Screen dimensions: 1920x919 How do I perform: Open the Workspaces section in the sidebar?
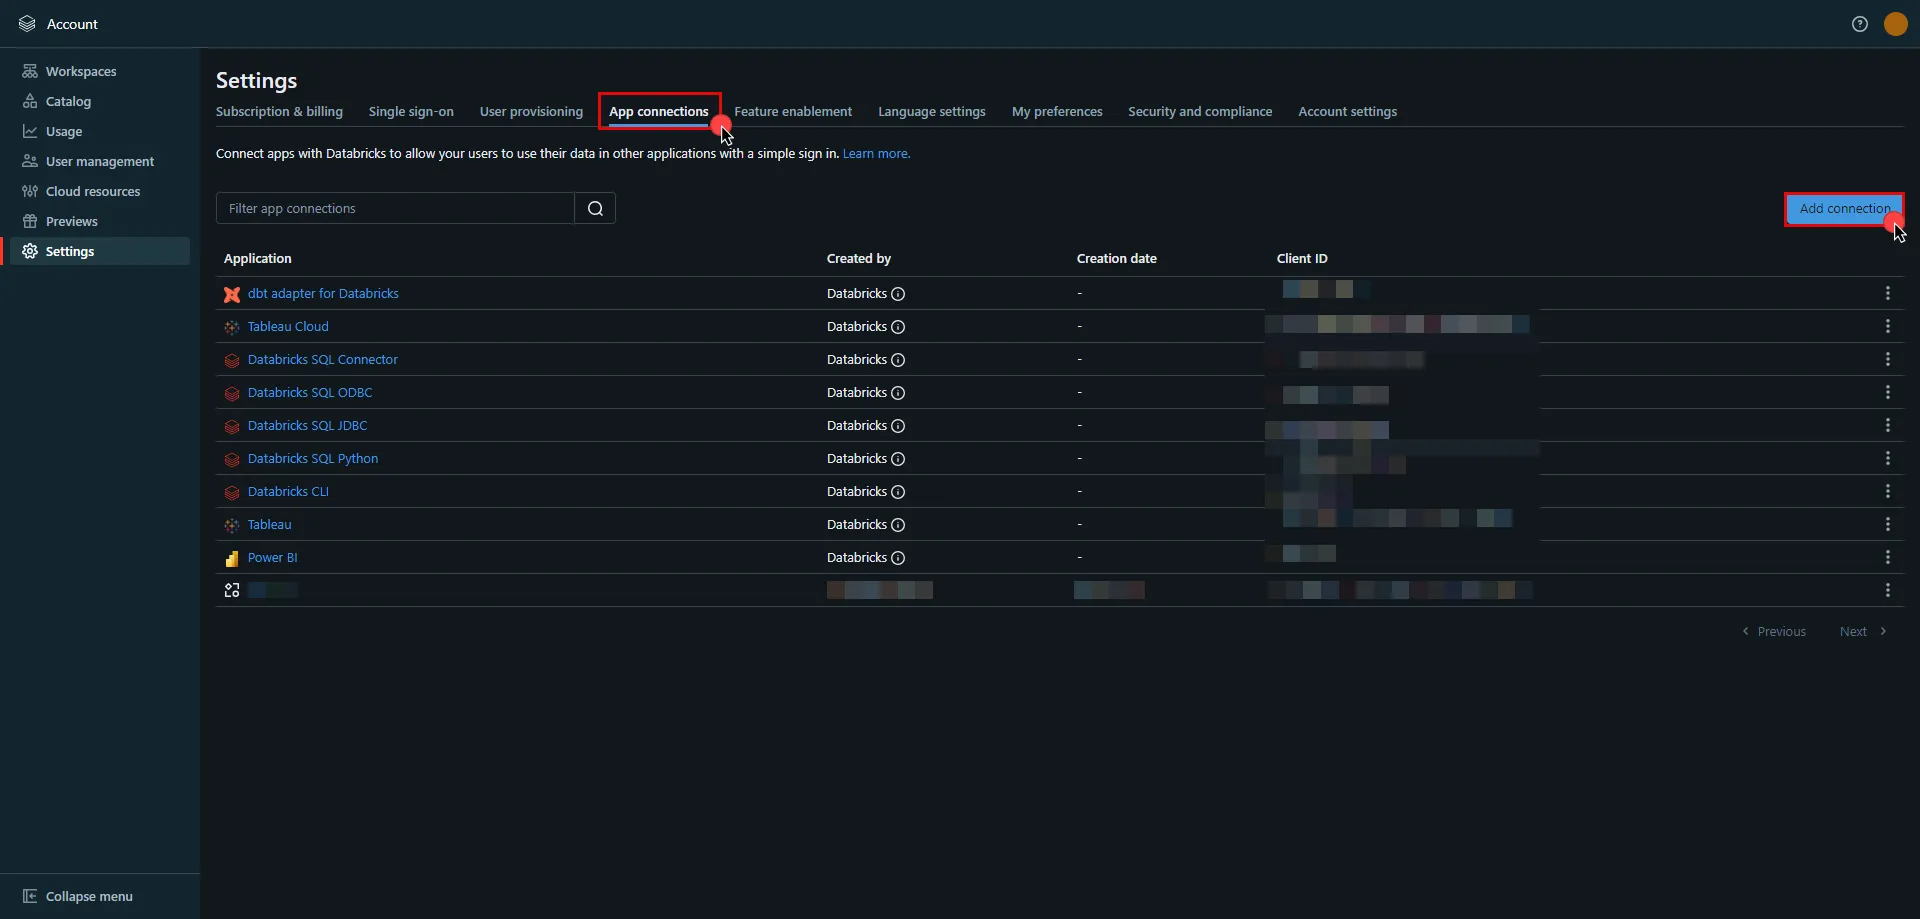tap(80, 70)
